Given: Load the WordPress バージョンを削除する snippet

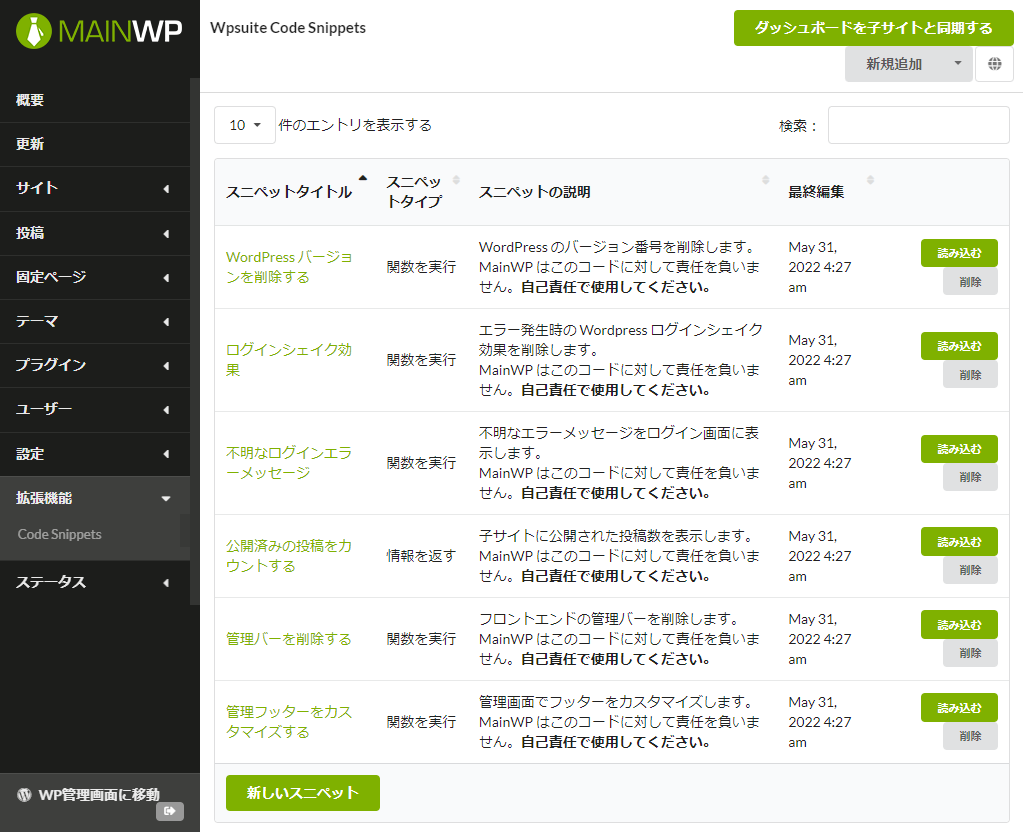Looking at the screenshot, I should coord(959,253).
